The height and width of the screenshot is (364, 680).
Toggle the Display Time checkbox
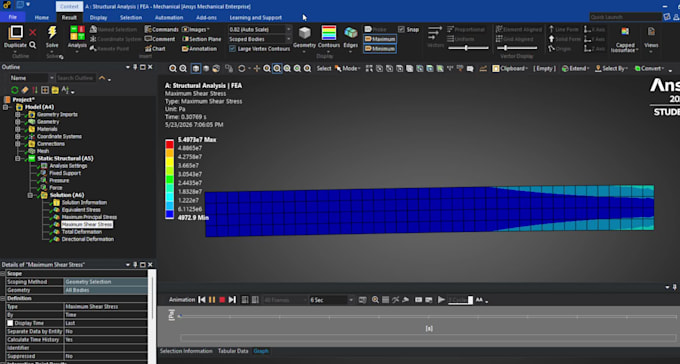(x=10, y=323)
